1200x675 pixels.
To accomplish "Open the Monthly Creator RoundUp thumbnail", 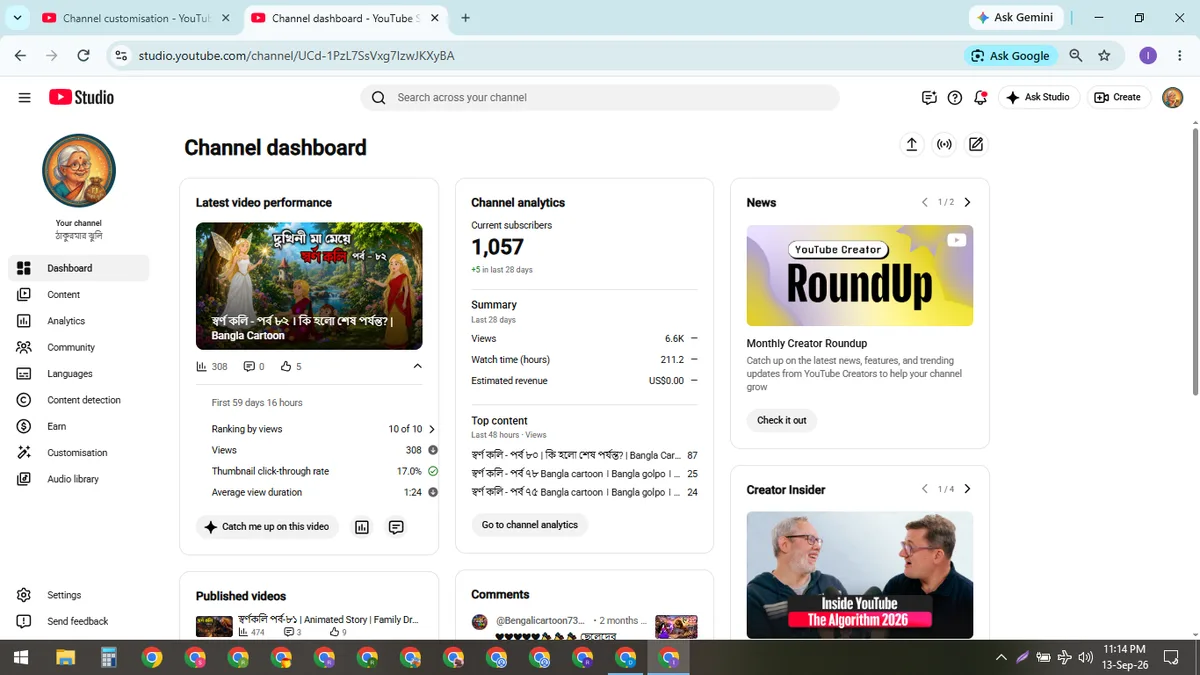I will pyautogui.click(x=860, y=275).
